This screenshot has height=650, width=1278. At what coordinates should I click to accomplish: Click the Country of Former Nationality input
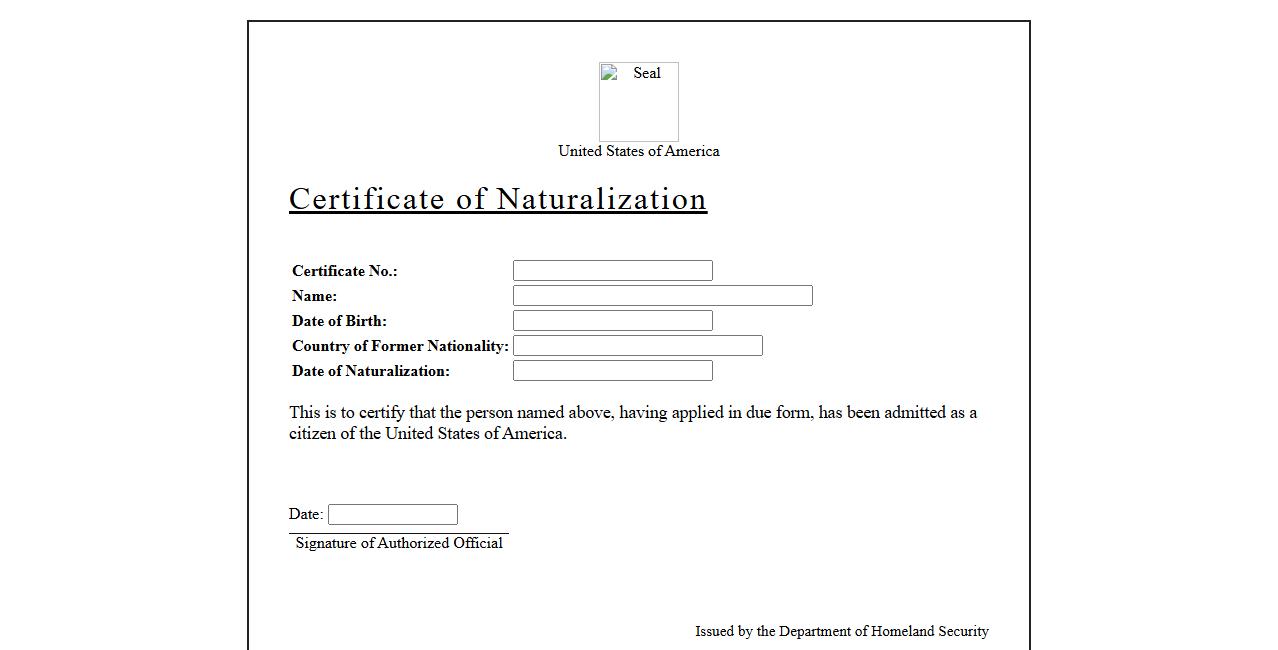coord(637,346)
